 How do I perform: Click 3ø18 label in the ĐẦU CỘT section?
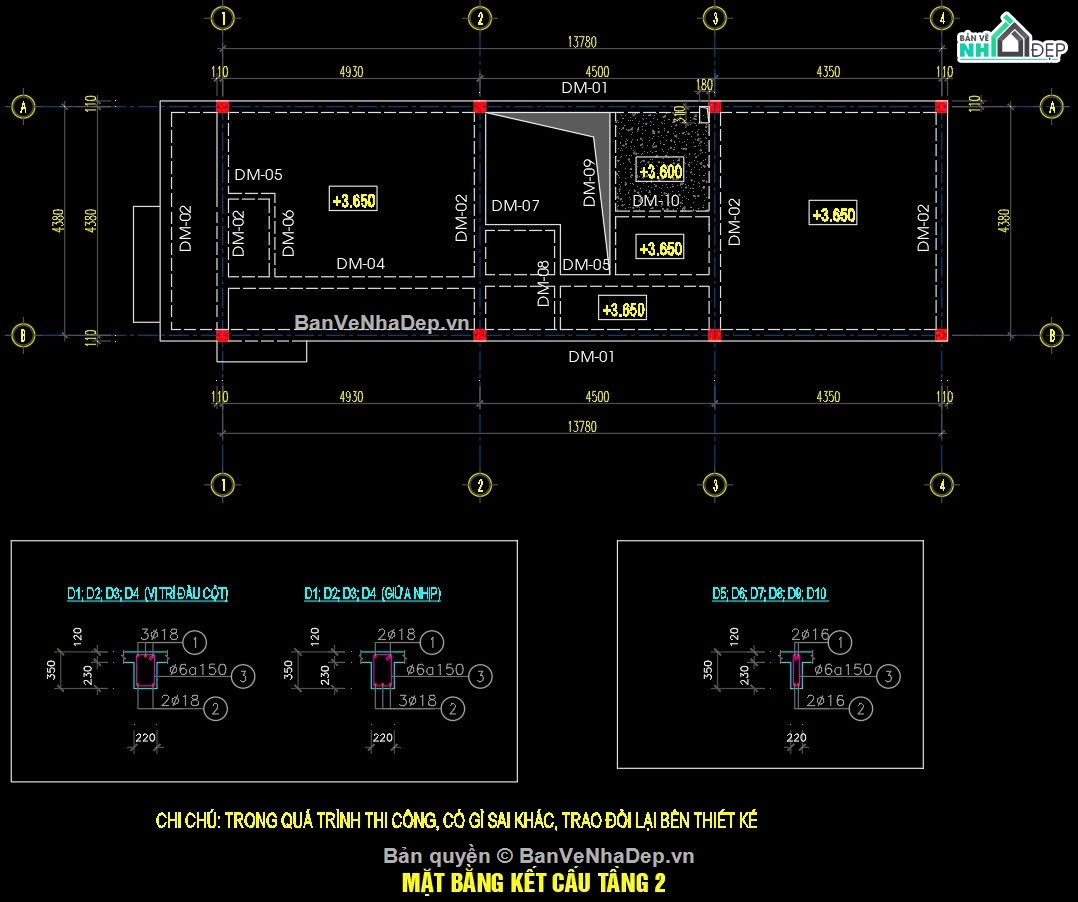(160, 634)
